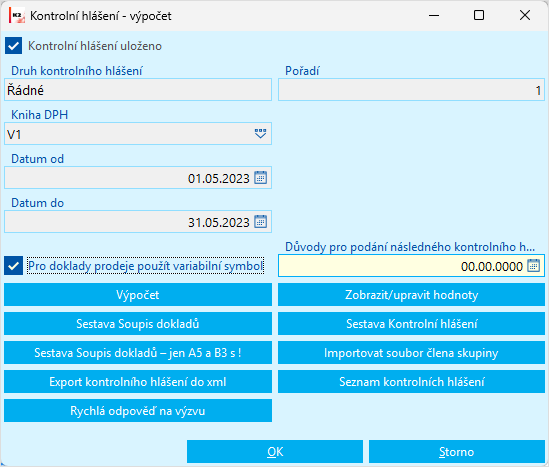Toggle Kontrolní hlášení uloženo checkbox
The width and height of the screenshot is (549, 467).
[14, 46]
